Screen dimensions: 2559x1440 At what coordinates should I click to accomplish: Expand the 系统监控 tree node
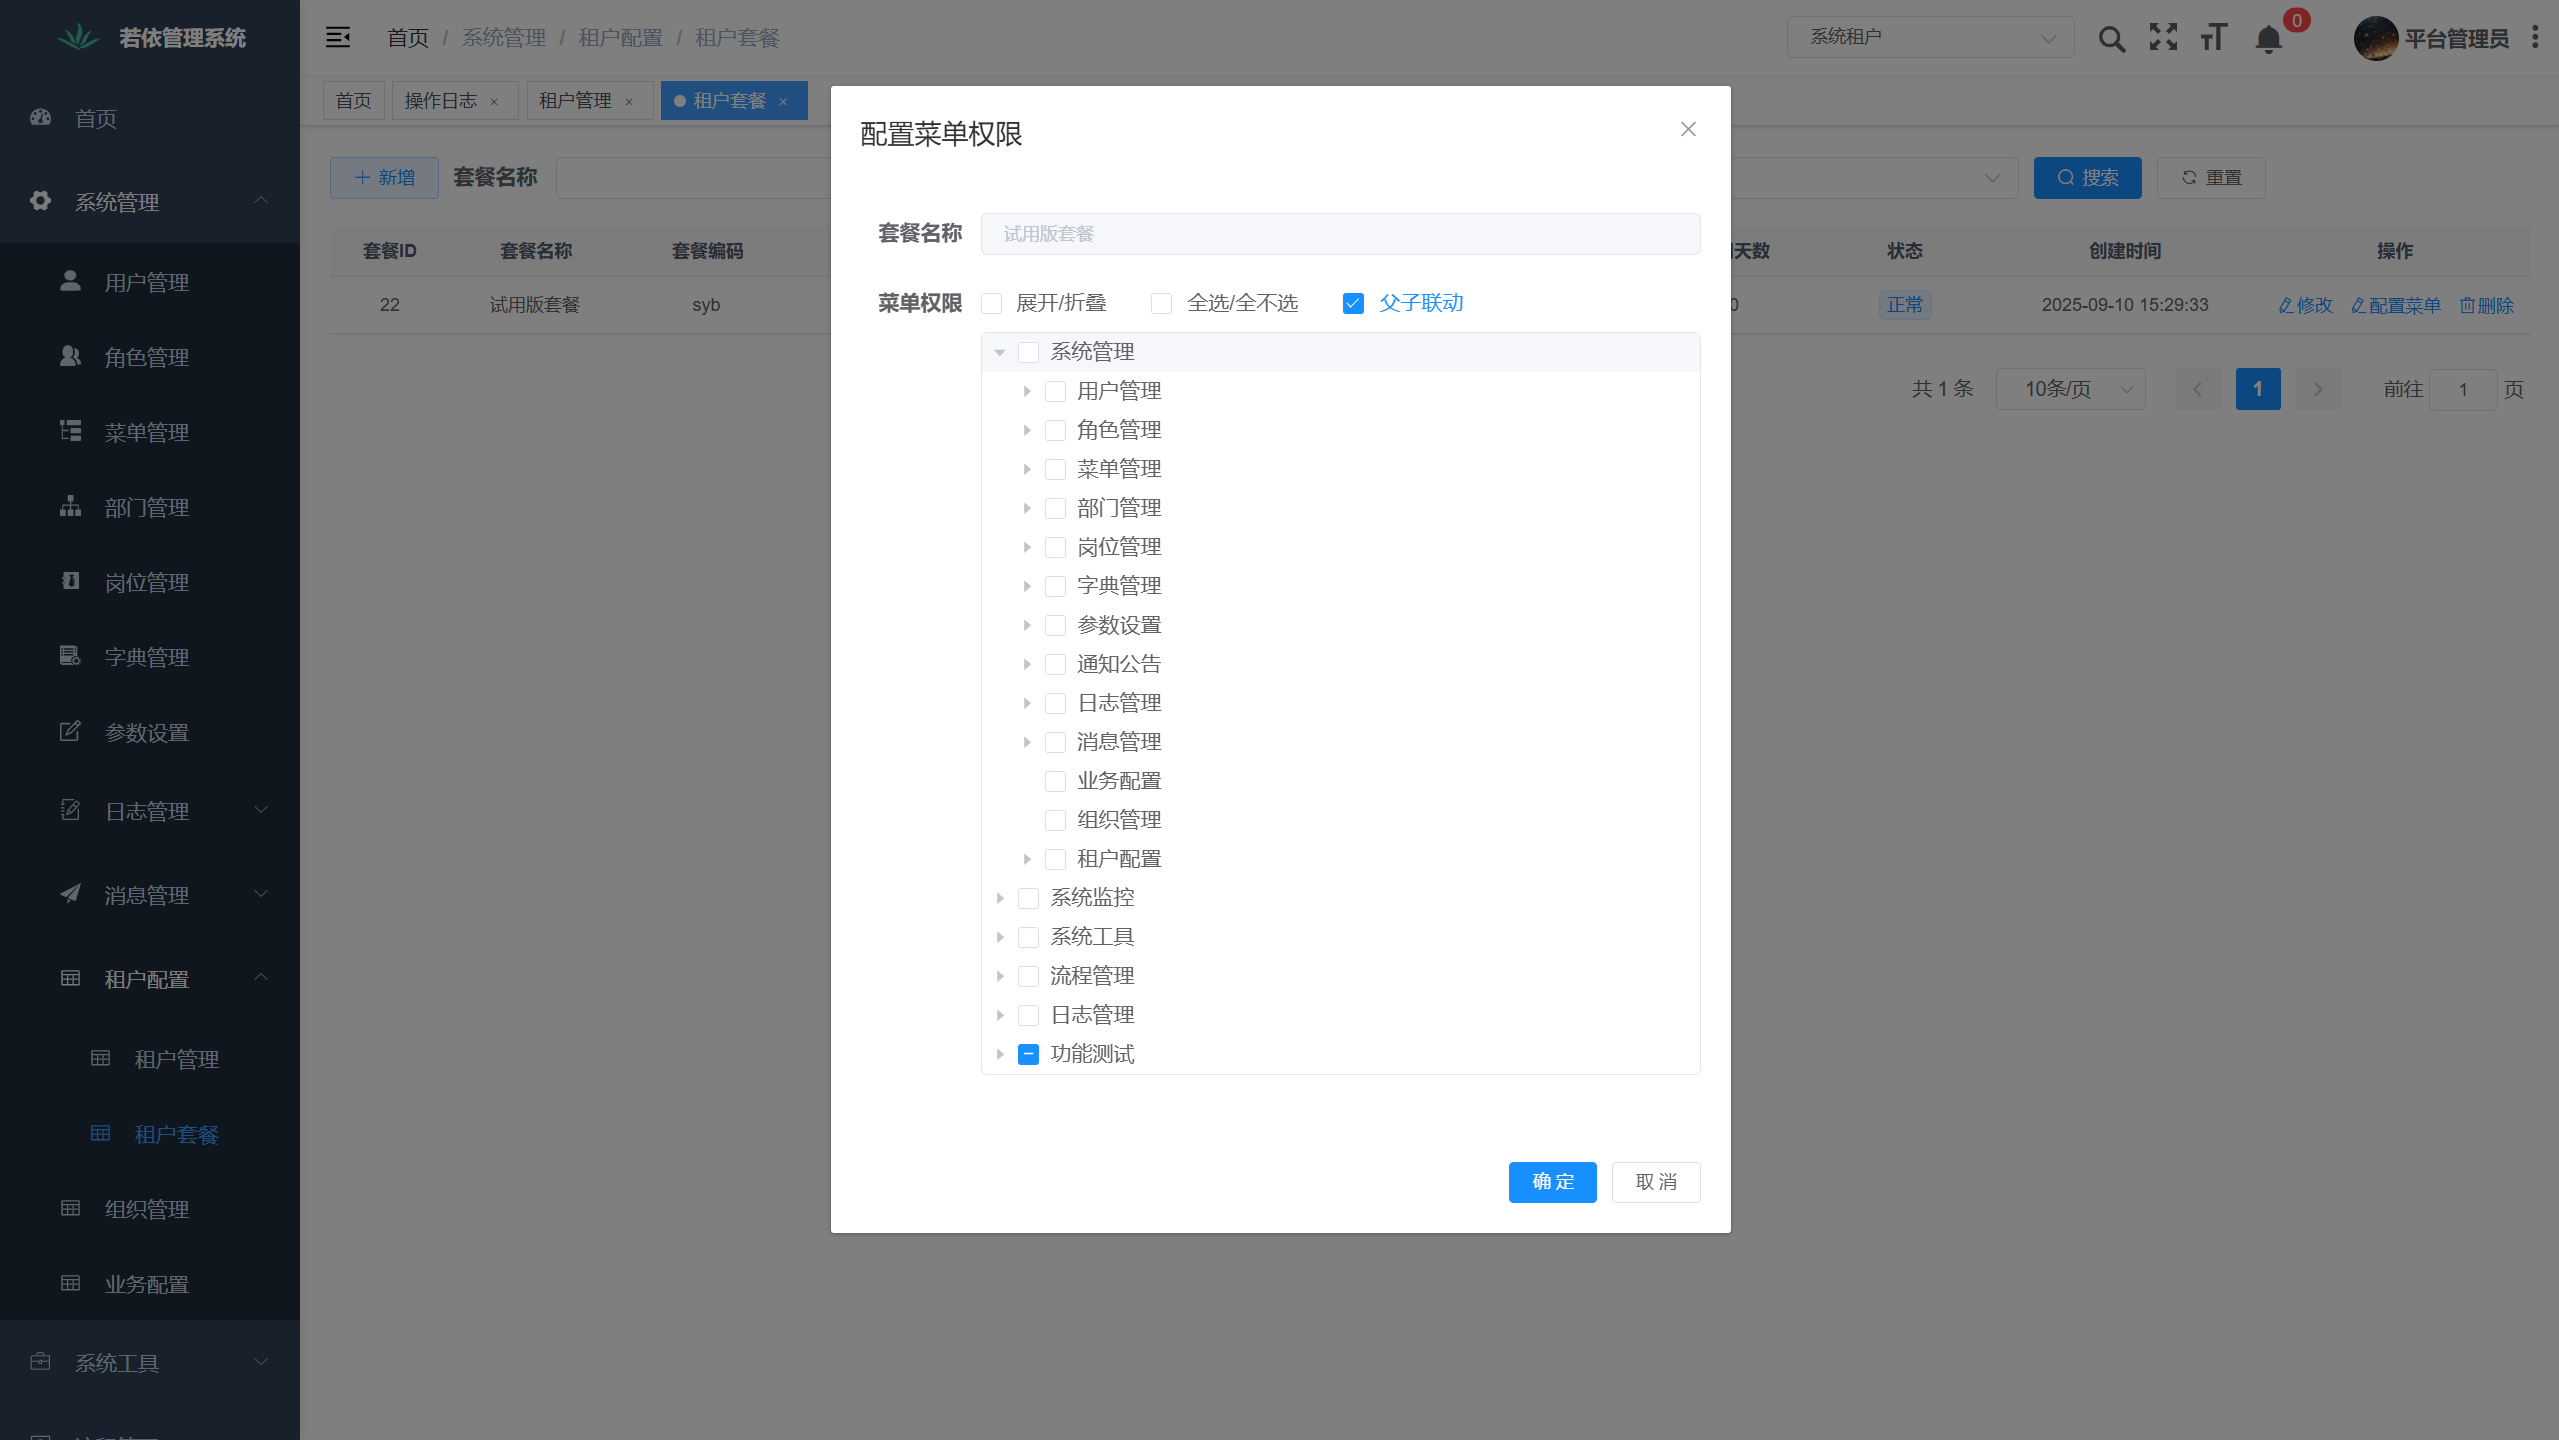[1003, 897]
